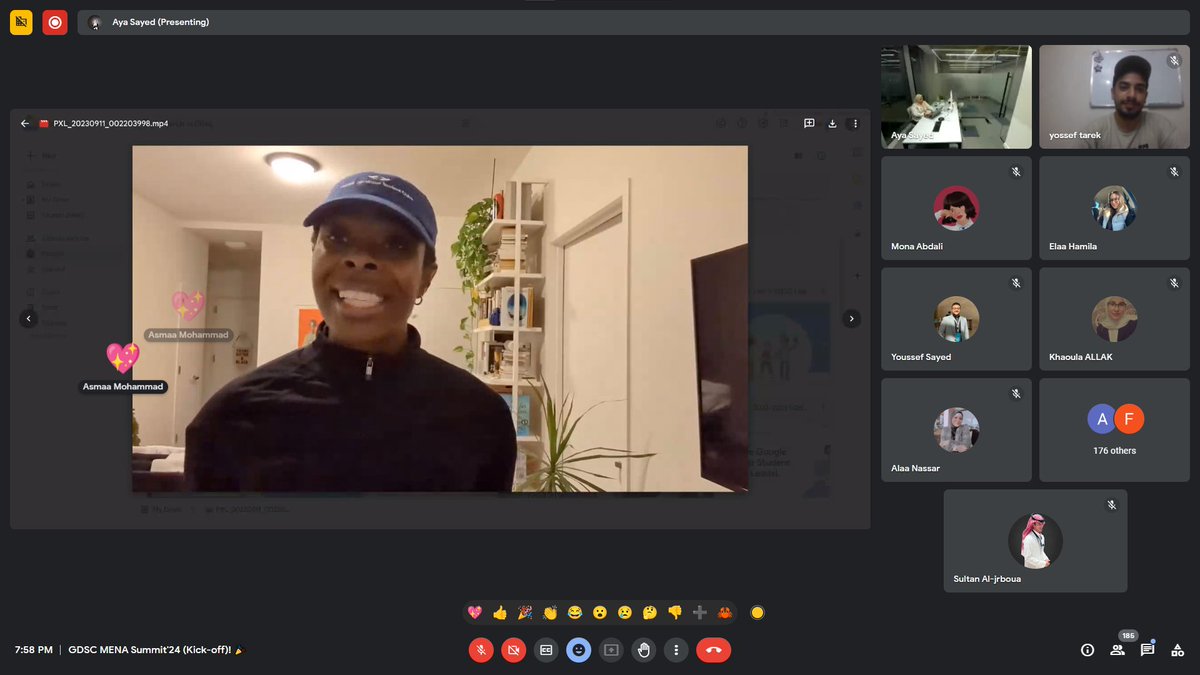
Task: Send the party popper reaction
Action: coord(525,613)
